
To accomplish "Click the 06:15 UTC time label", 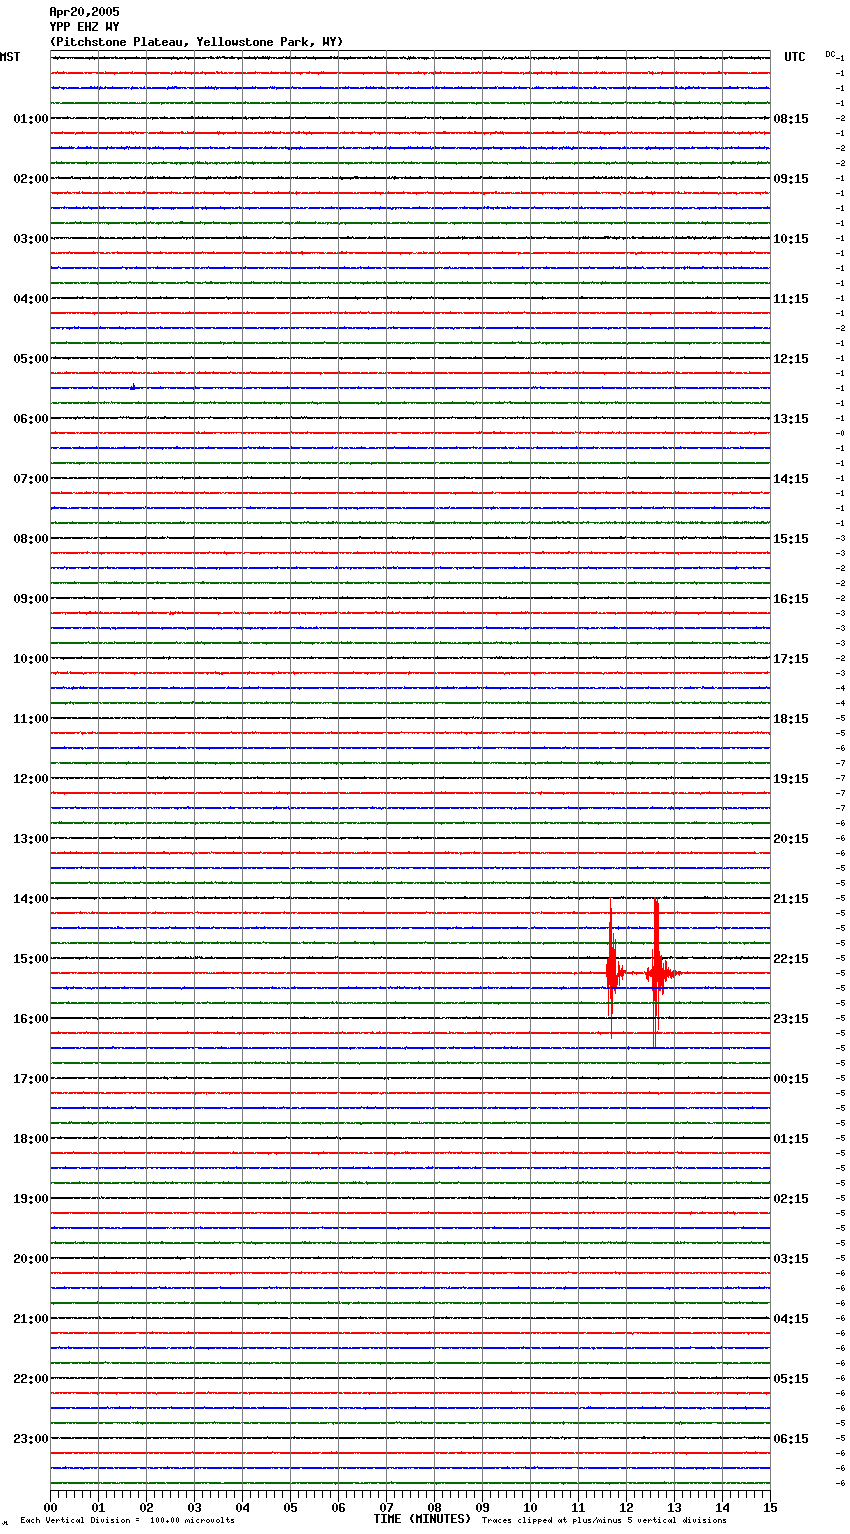I will coord(791,1439).
